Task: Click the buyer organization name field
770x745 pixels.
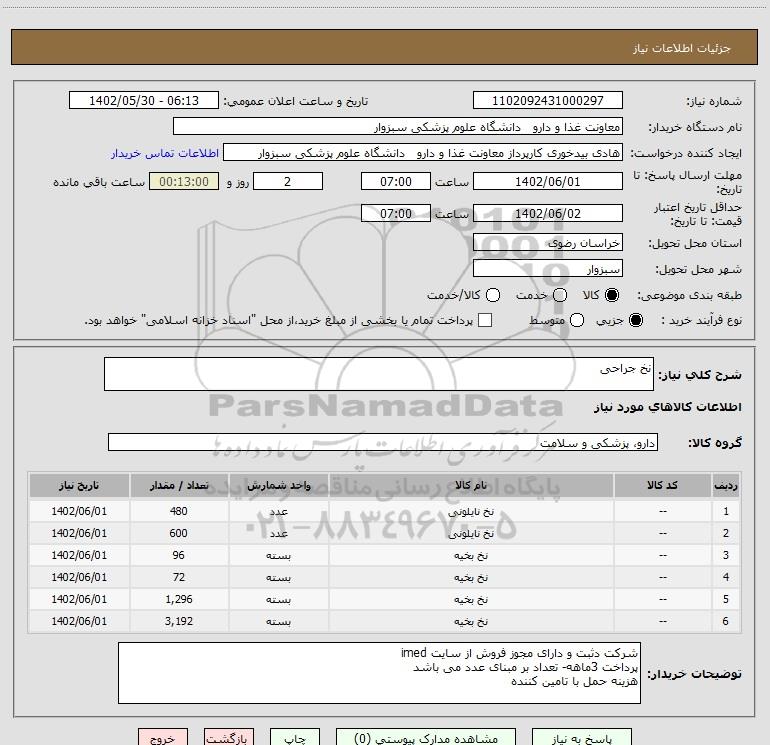Action: [x=398, y=126]
